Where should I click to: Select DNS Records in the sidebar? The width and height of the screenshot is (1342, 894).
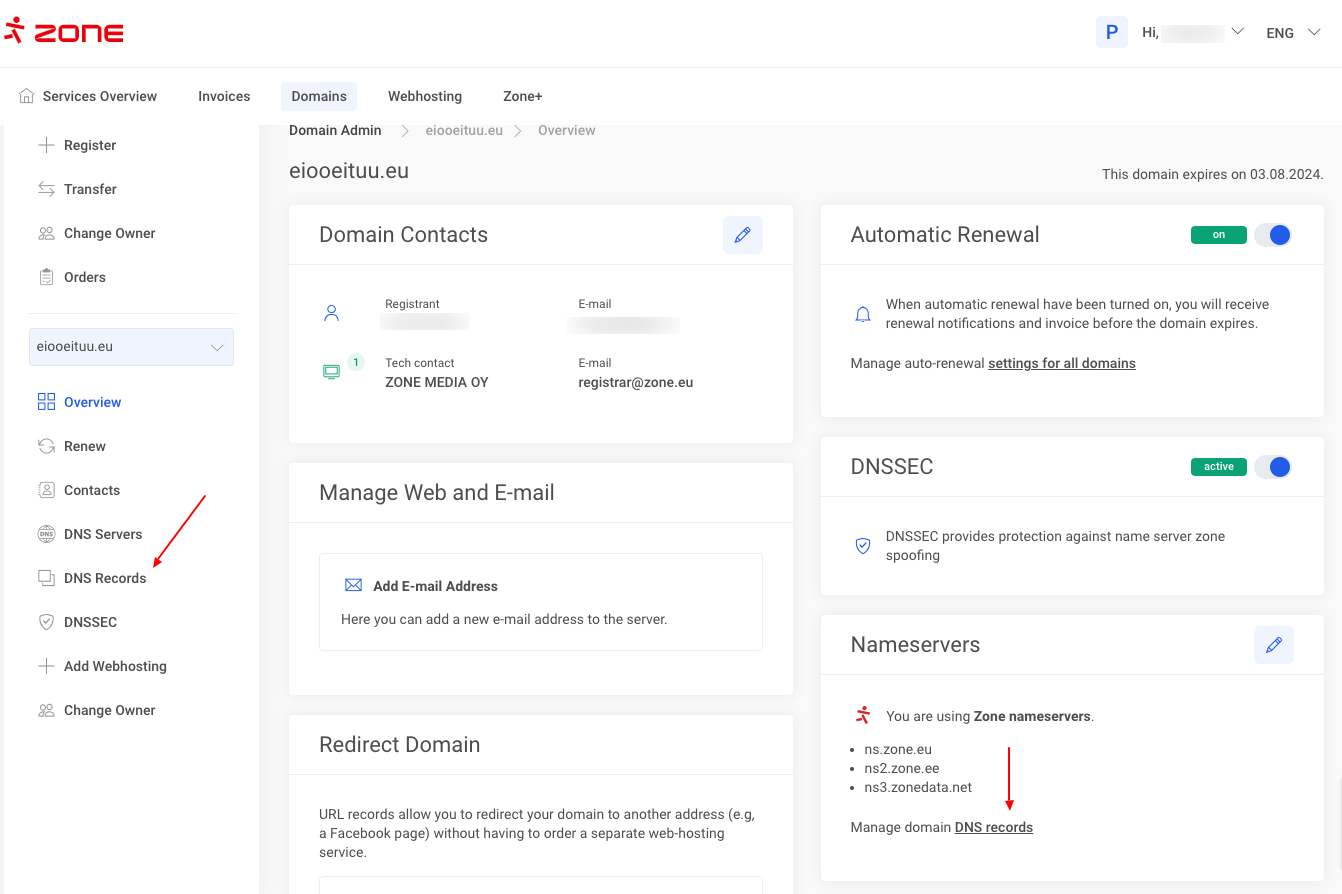[x=105, y=578]
